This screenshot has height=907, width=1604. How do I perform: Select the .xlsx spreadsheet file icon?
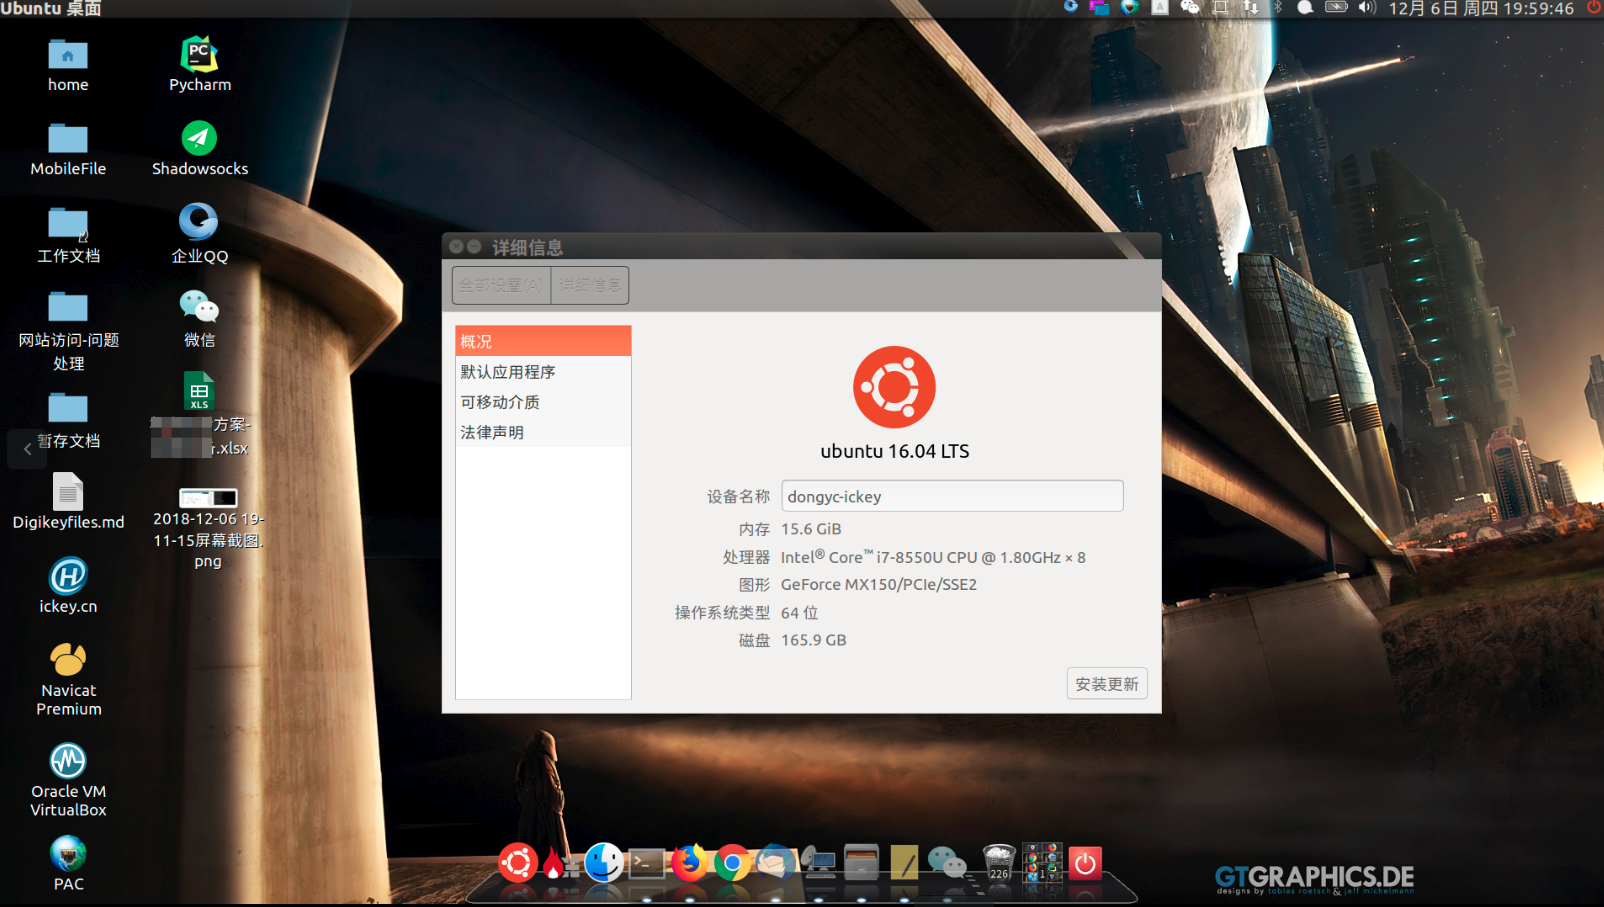(x=199, y=391)
